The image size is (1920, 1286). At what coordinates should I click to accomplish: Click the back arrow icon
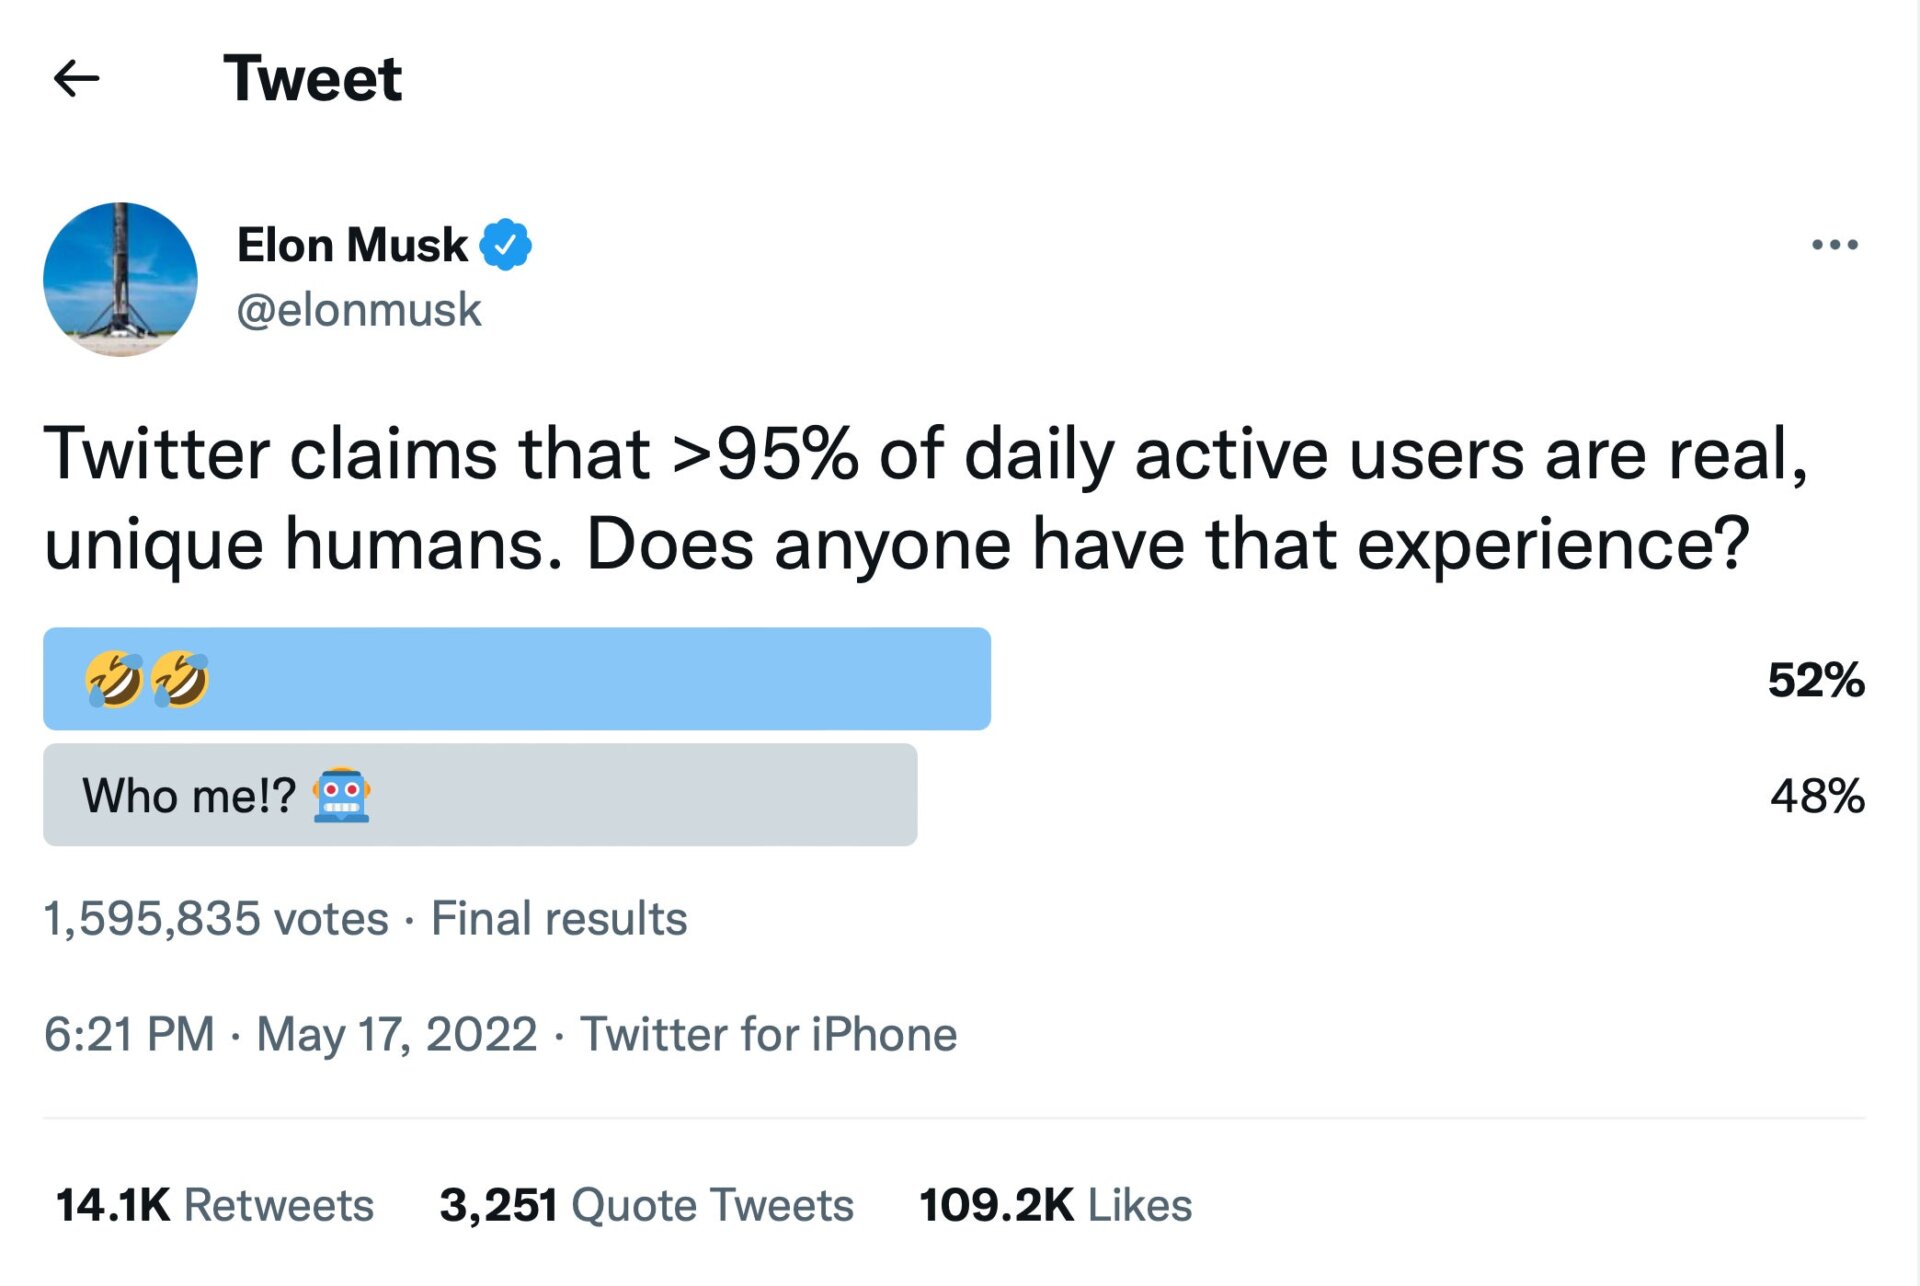point(76,78)
